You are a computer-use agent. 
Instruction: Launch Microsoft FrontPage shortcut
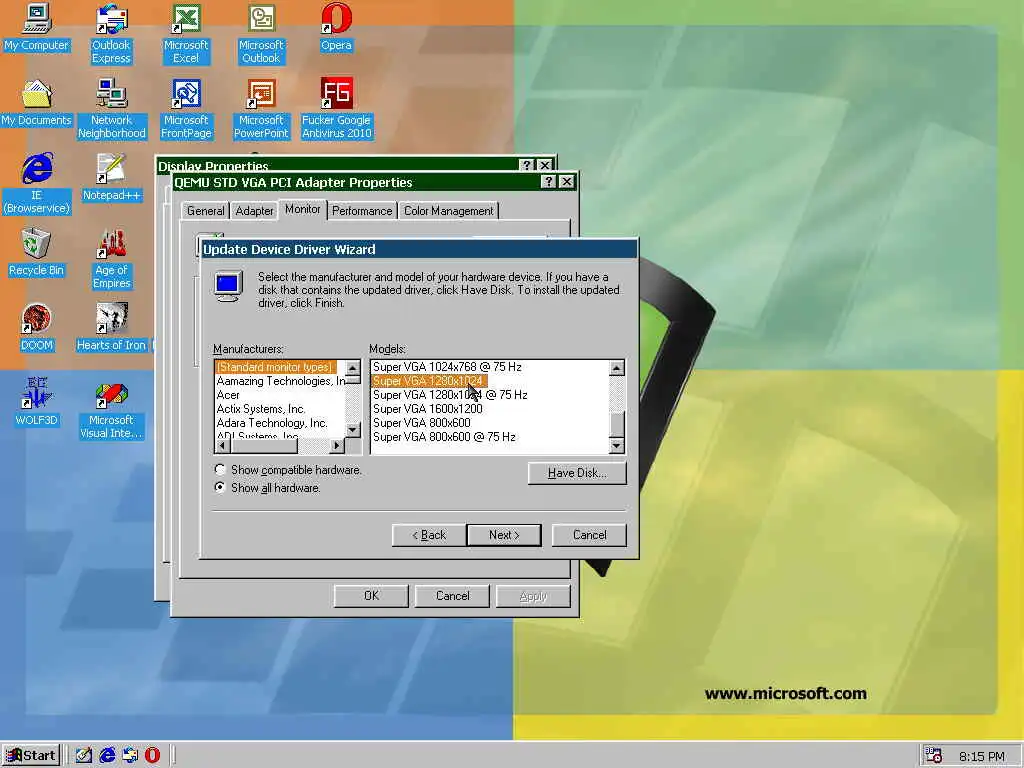pyautogui.click(x=186, y=109)
